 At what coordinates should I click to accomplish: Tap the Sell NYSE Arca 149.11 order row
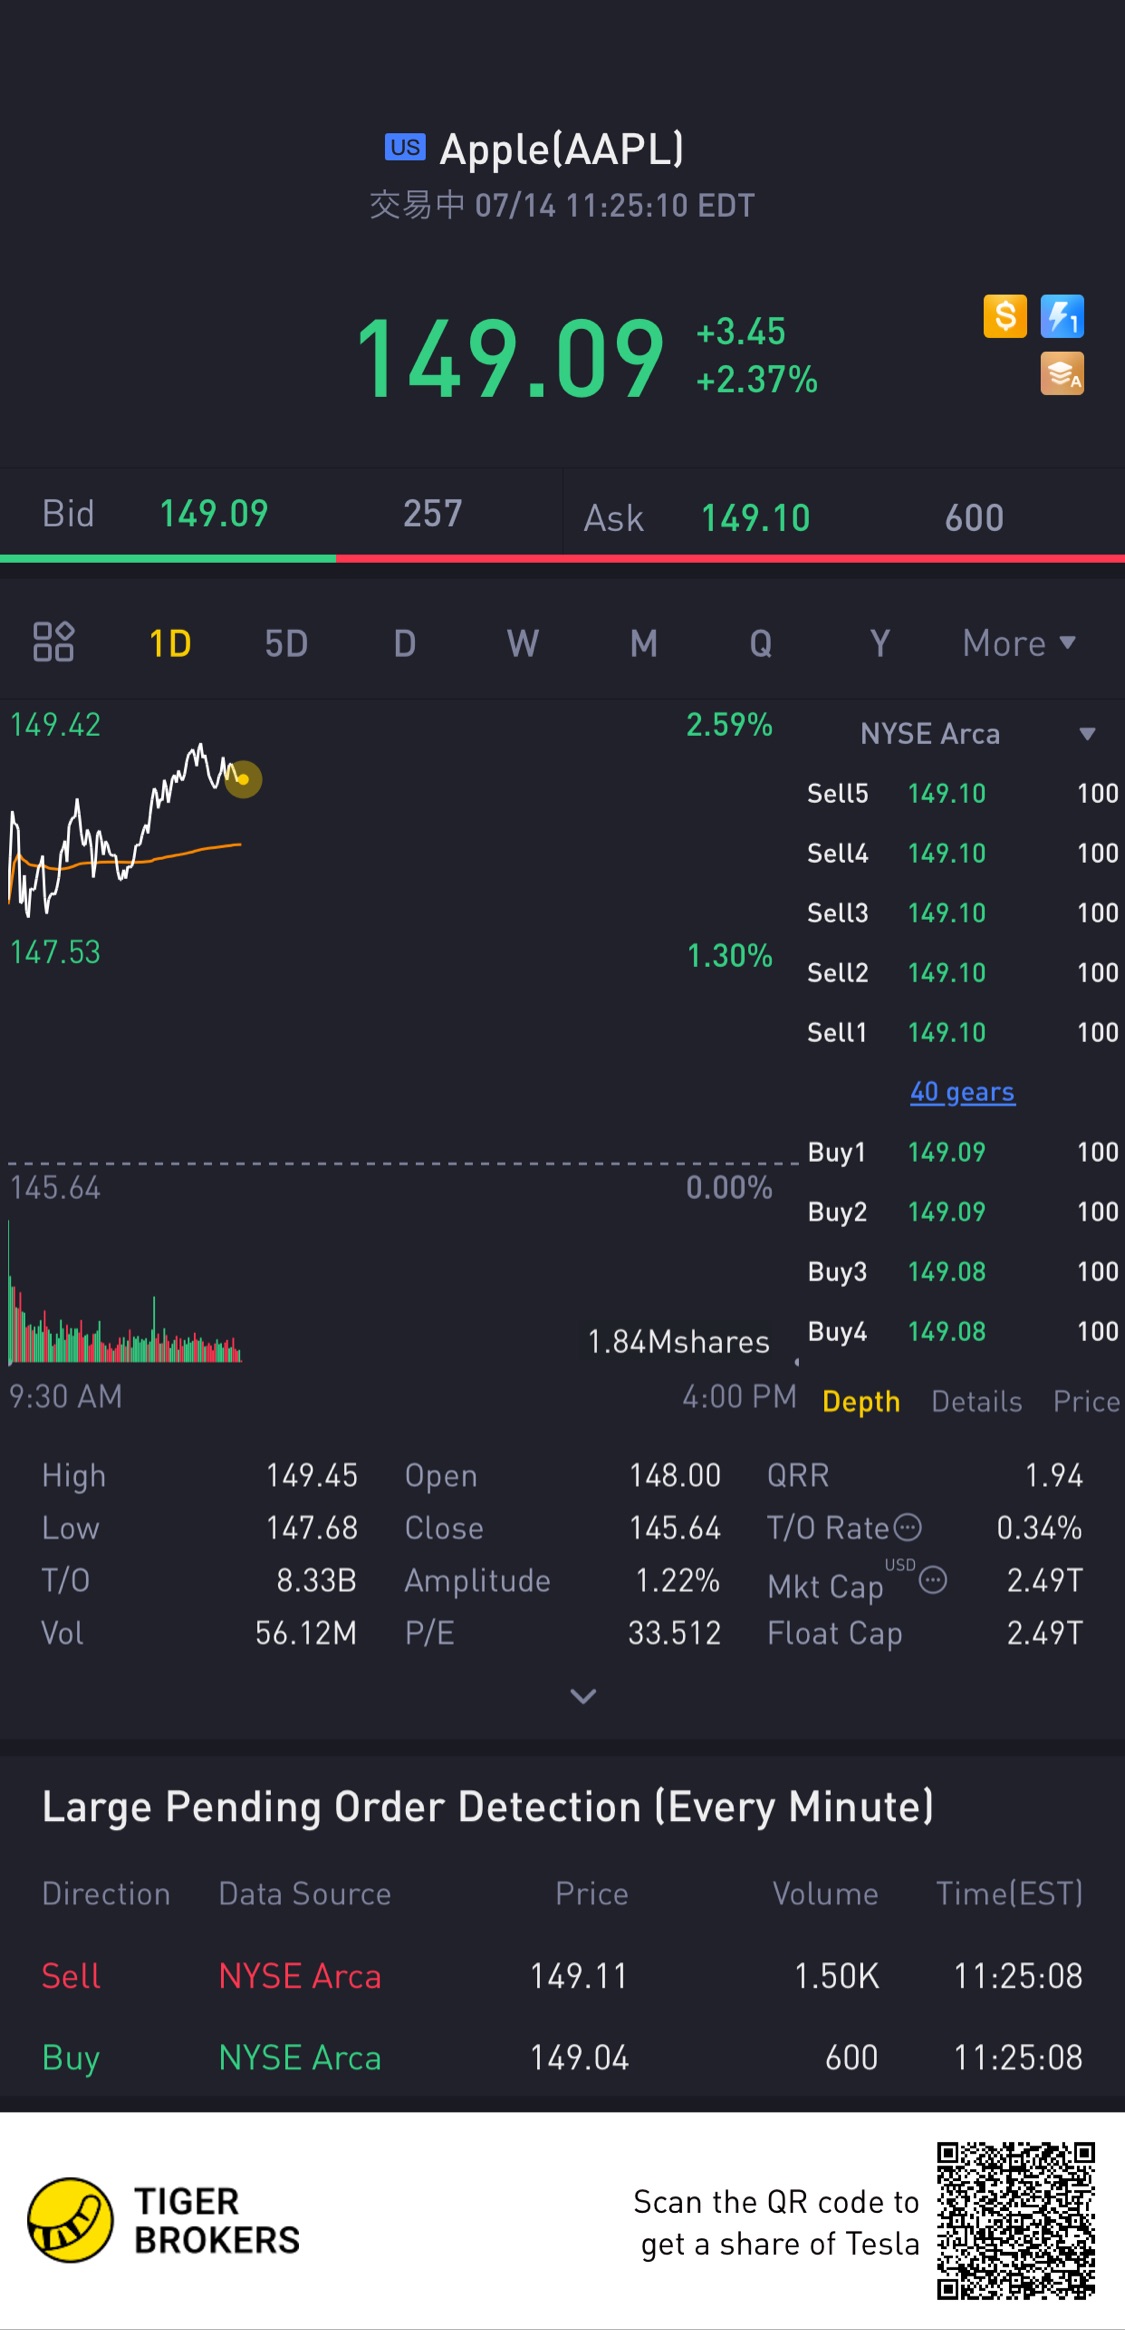(x=562, y=1976)
